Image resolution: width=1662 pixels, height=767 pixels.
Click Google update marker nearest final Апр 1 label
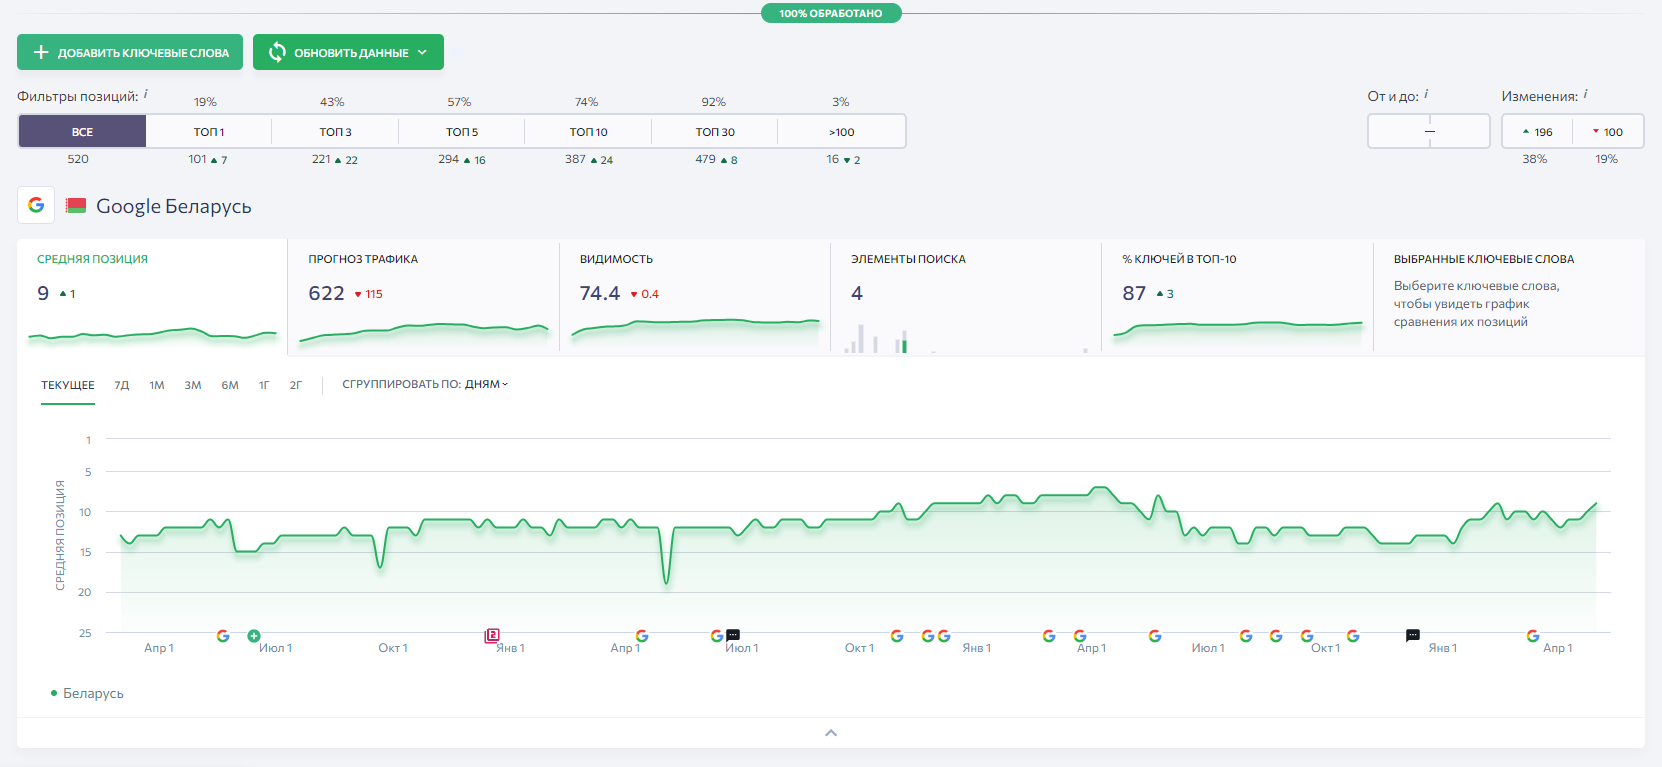(x=1533, y=636)
